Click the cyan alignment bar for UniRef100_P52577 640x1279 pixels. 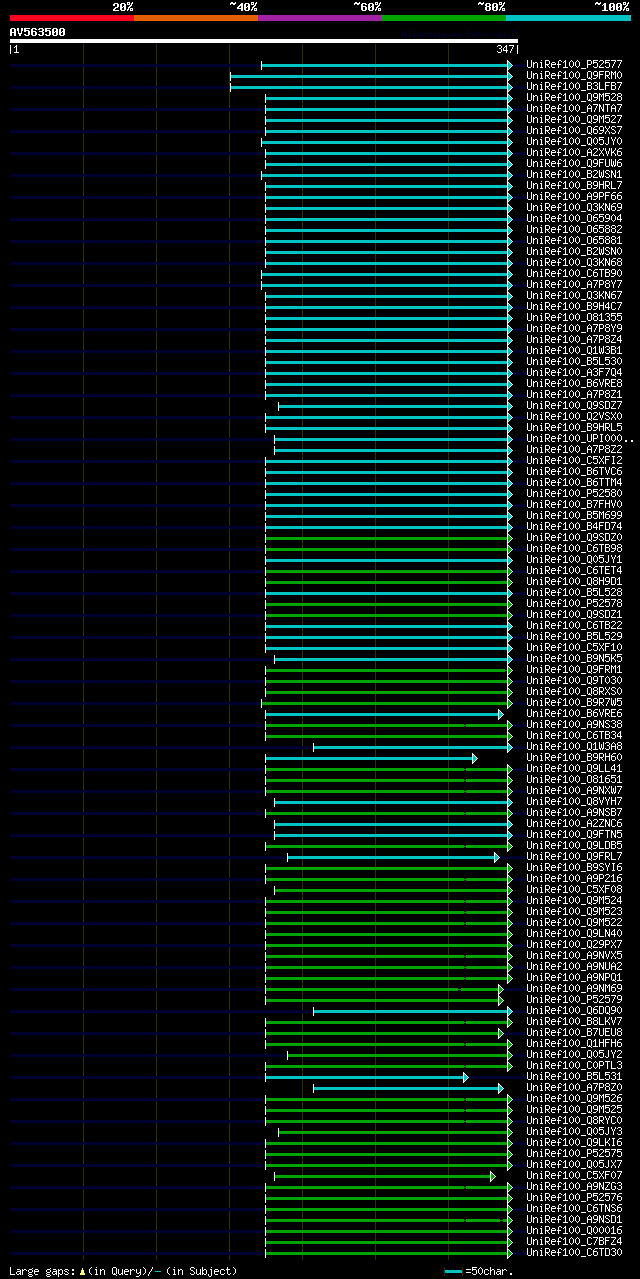point(386,65)
